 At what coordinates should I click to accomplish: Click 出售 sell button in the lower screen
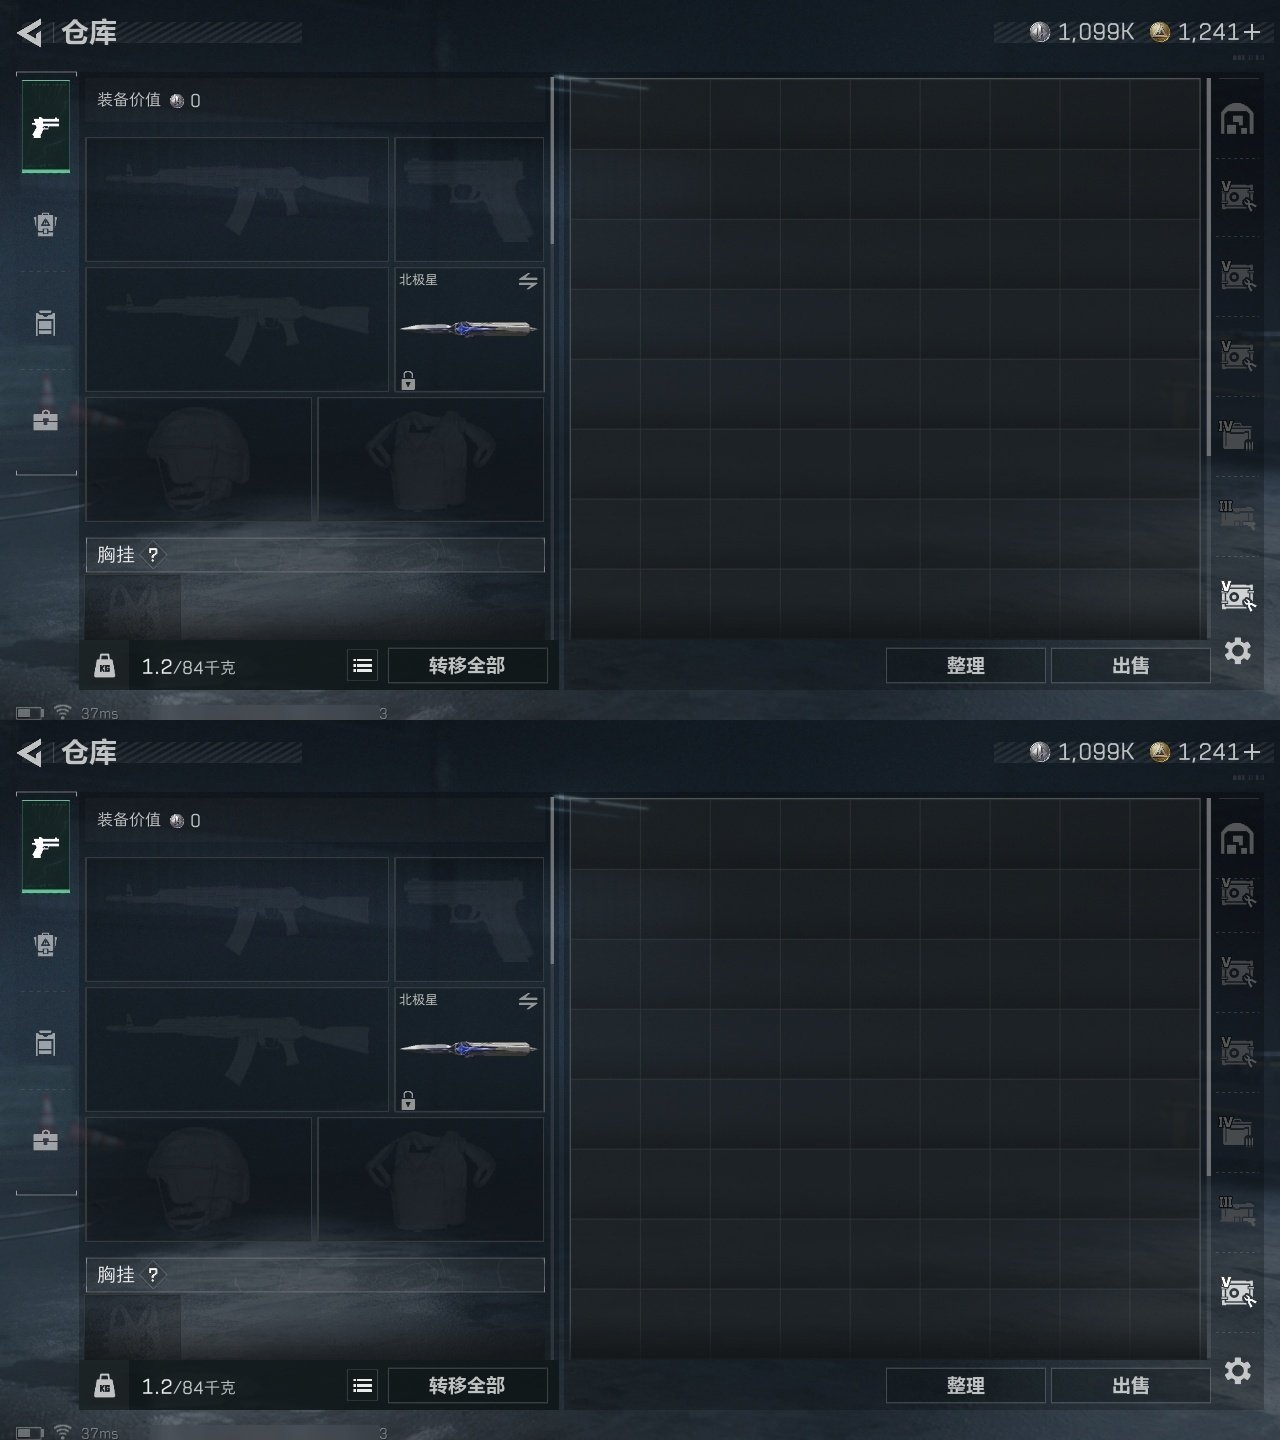pyautogui.click(x=1130, y=1386)
